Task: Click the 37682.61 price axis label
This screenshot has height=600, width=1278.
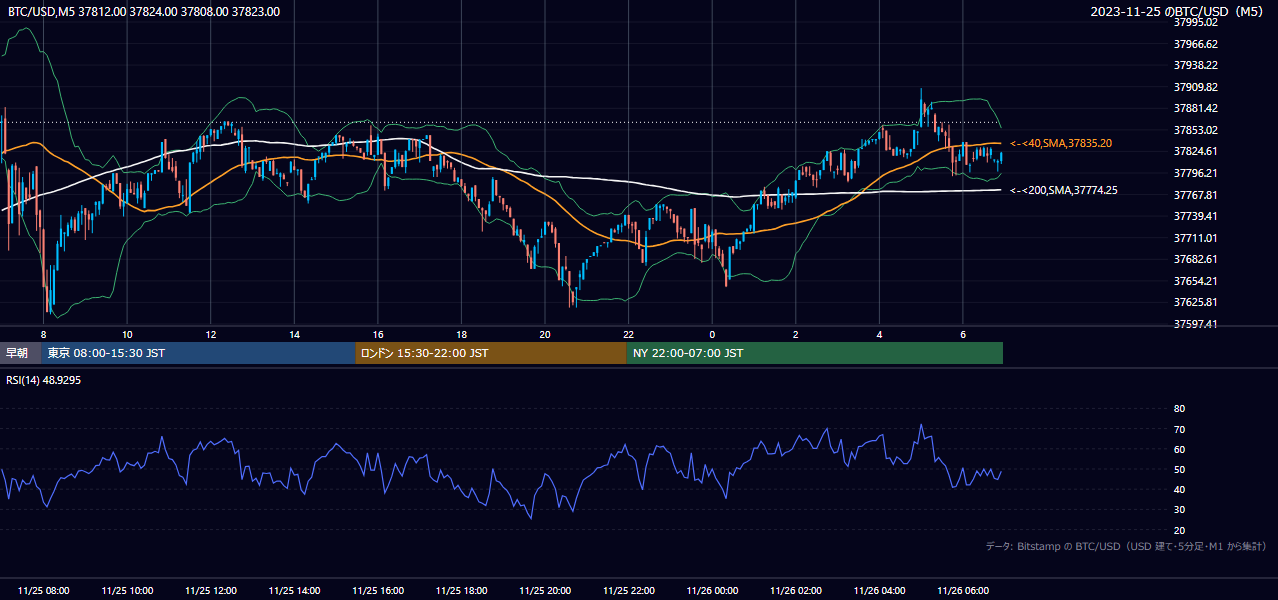Action: pos(1196,259)
